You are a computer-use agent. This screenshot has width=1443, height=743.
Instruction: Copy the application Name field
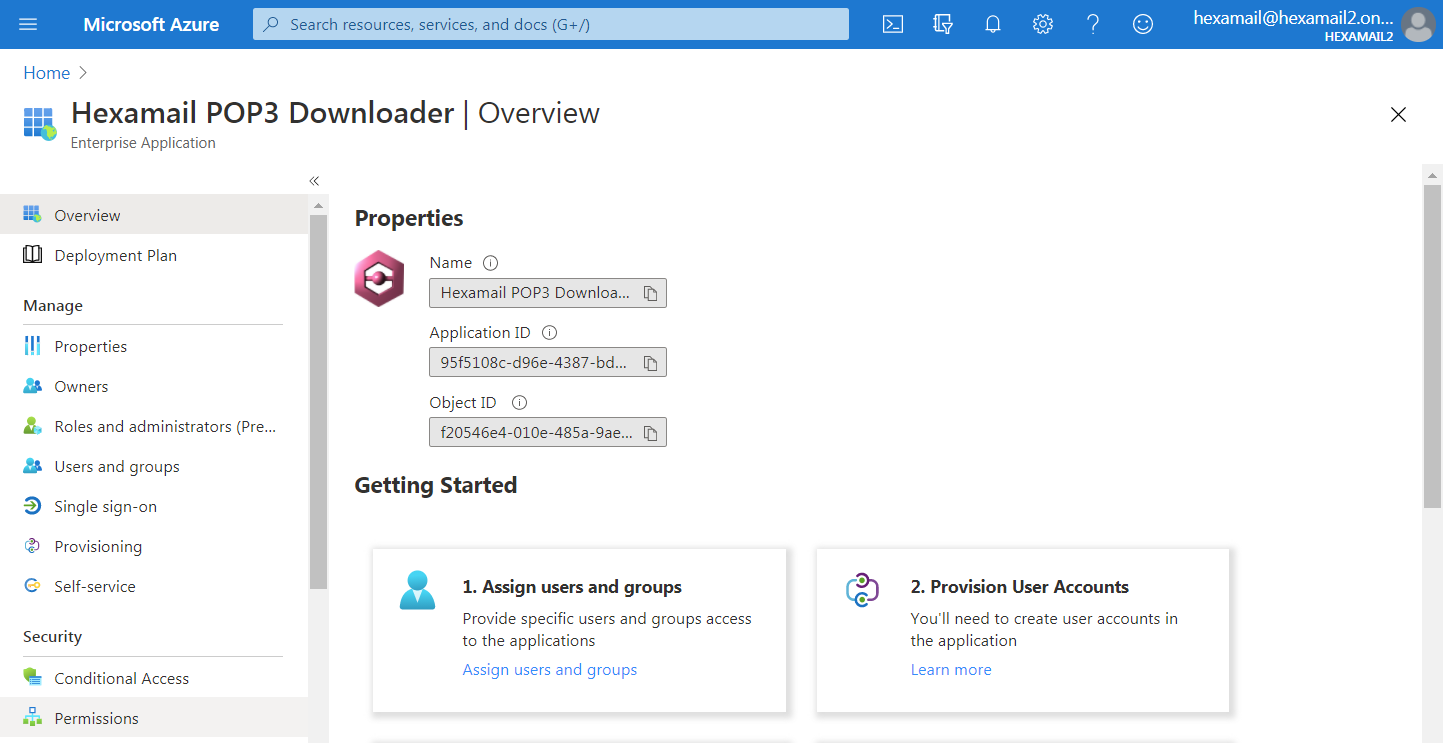point(650,293)
